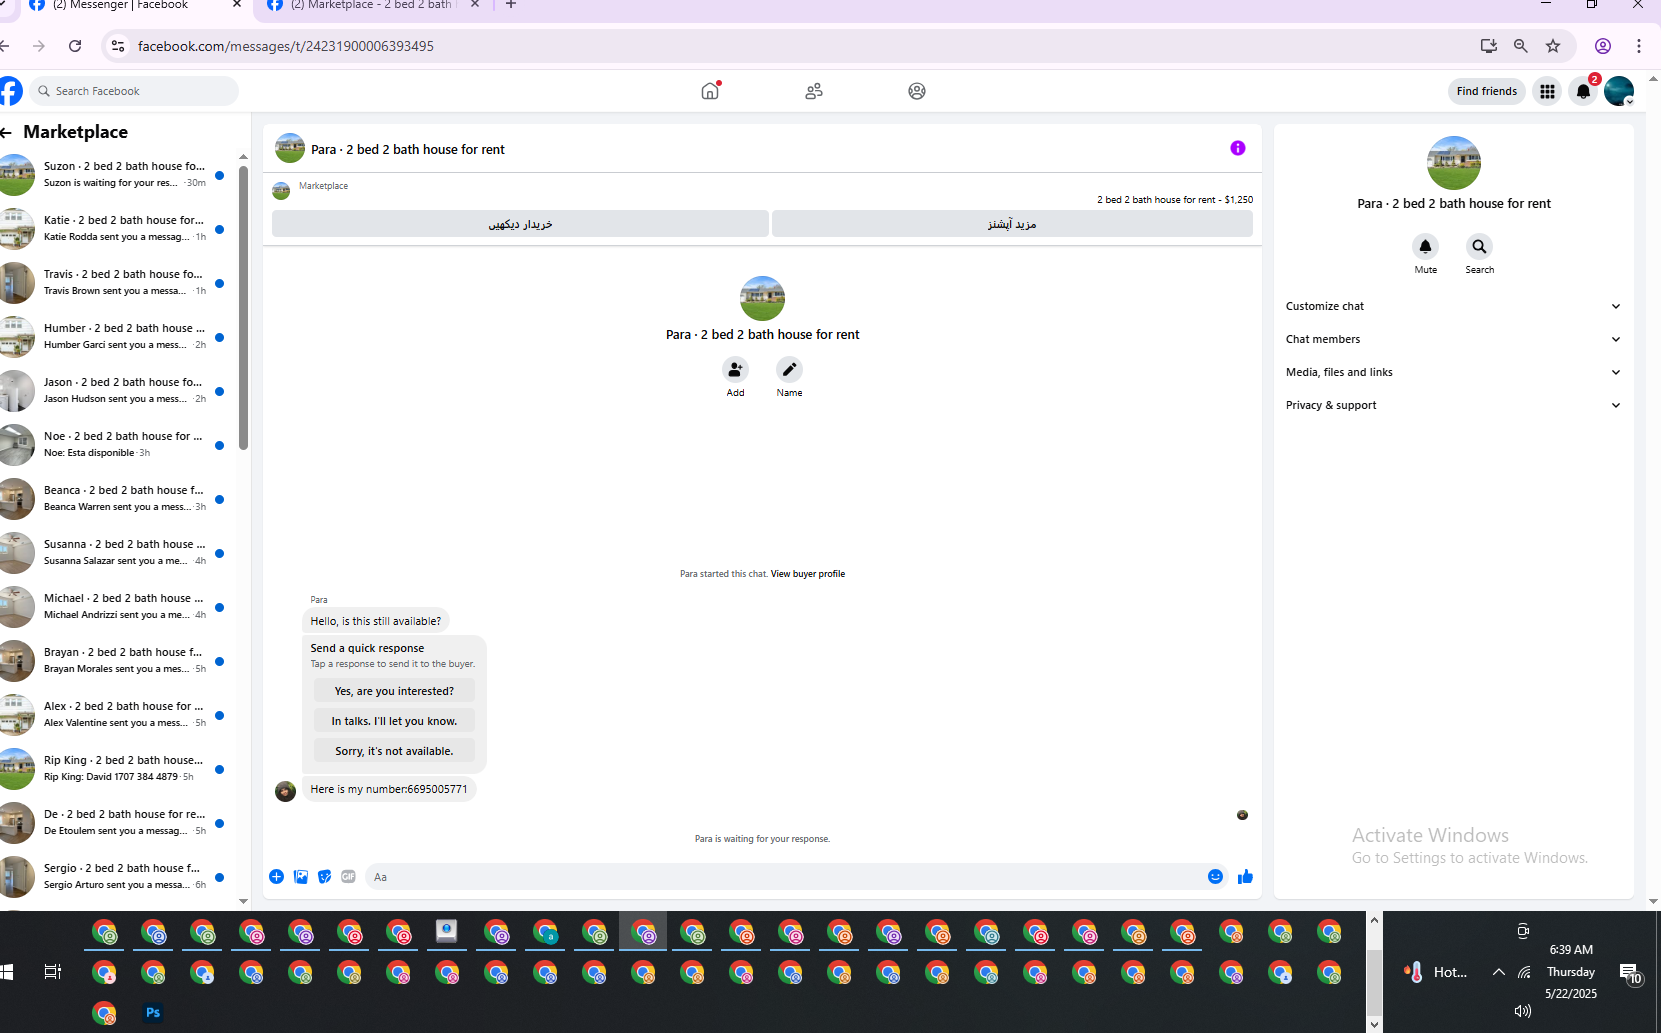Click the Chrome address bar URL

point(286,46)
